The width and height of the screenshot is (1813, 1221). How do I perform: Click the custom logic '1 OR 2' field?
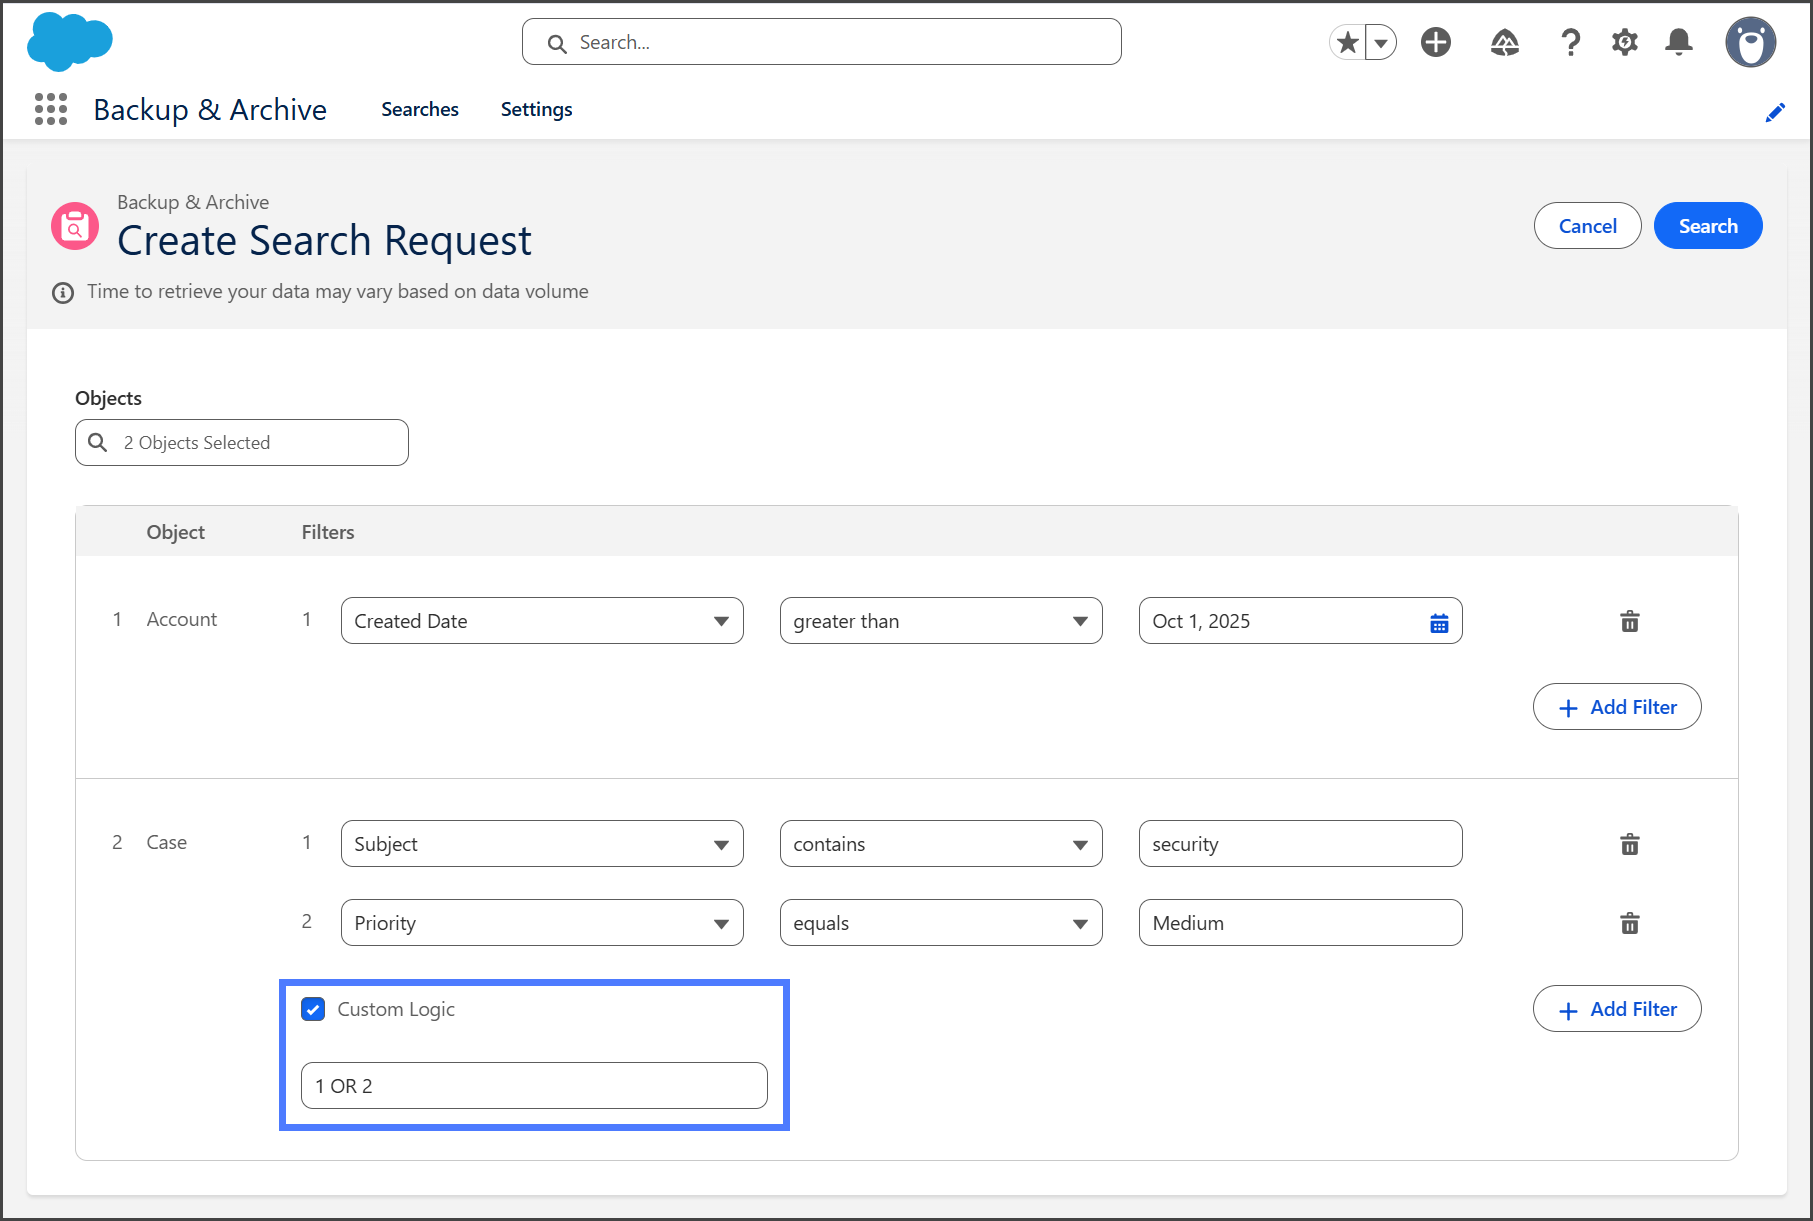tap(534, 1086)
